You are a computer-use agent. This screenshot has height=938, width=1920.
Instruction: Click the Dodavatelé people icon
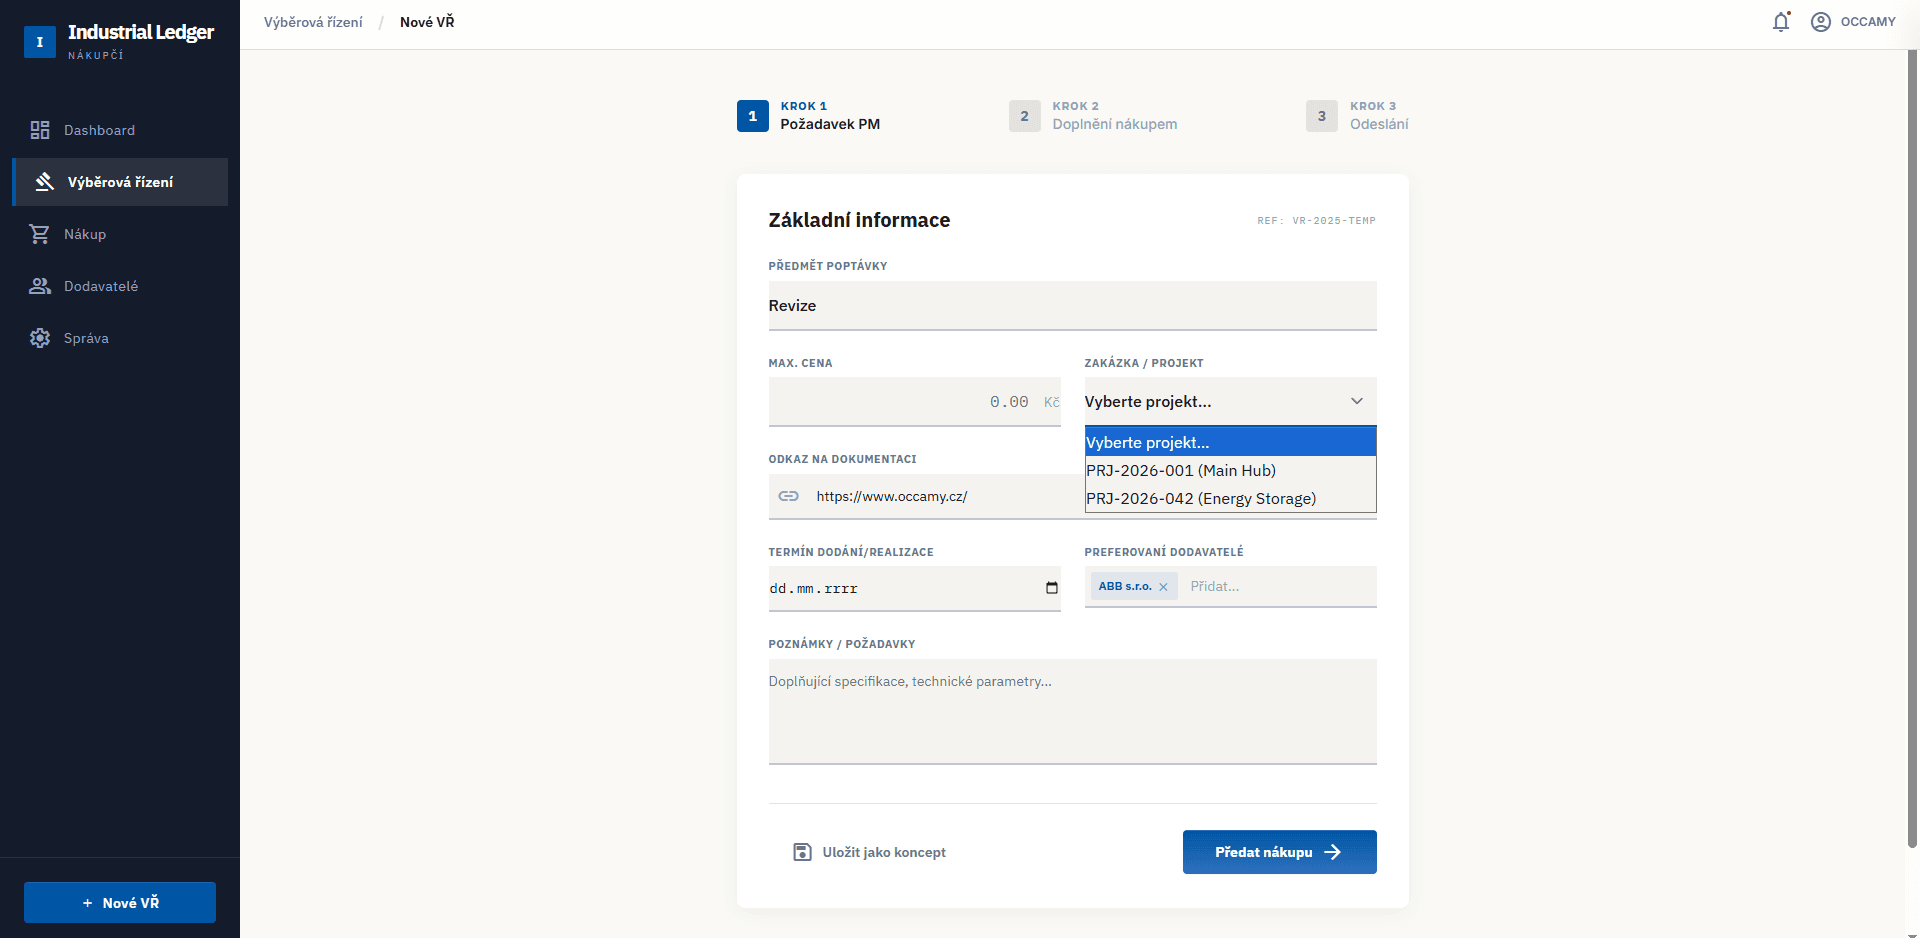tap(40, 286)
